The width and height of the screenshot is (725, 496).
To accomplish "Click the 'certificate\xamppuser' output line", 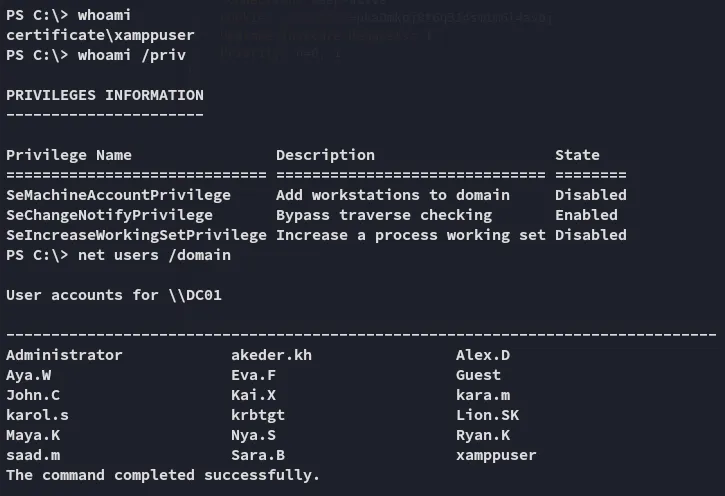I will pyautogui.click(x=100, y=35).
